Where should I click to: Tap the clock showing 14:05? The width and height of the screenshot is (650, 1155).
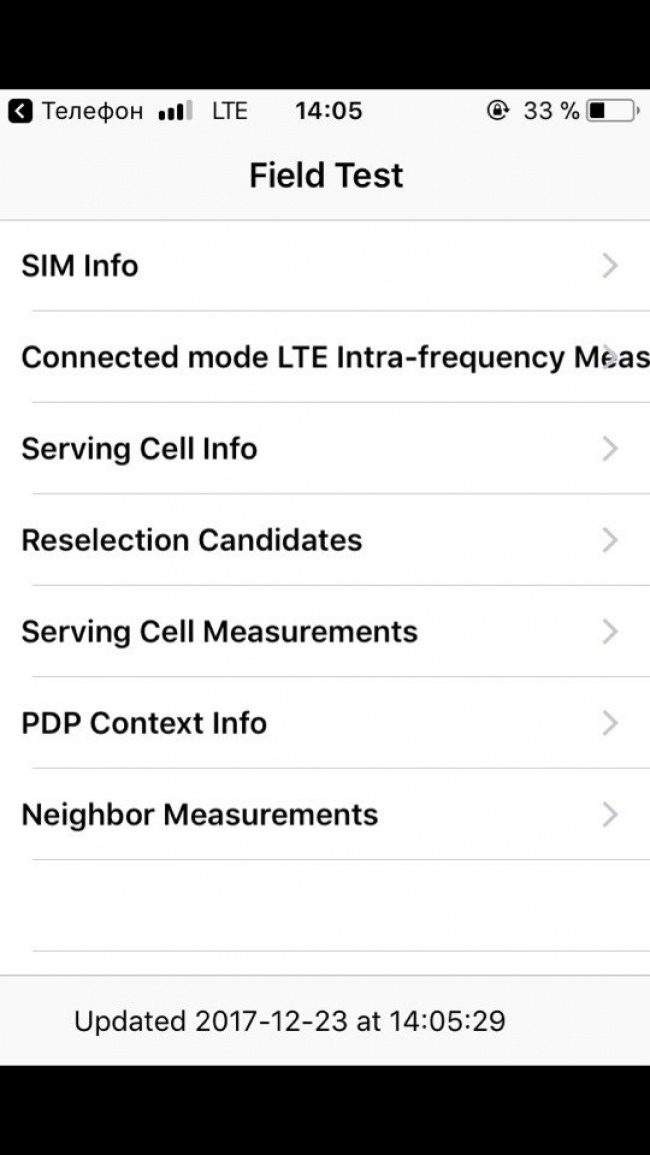point(328,111)
